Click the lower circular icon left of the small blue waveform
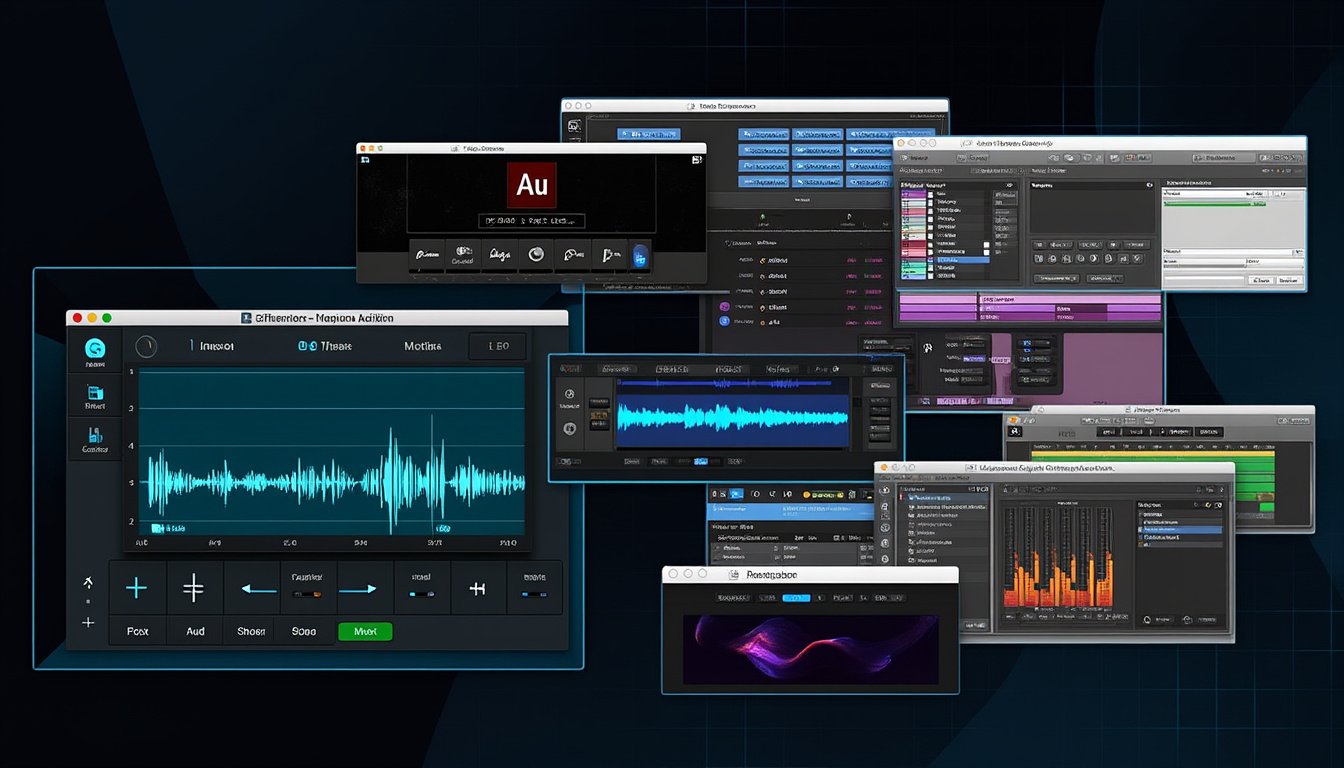The height and width of the screenshot is (768, 1344). 569,429
